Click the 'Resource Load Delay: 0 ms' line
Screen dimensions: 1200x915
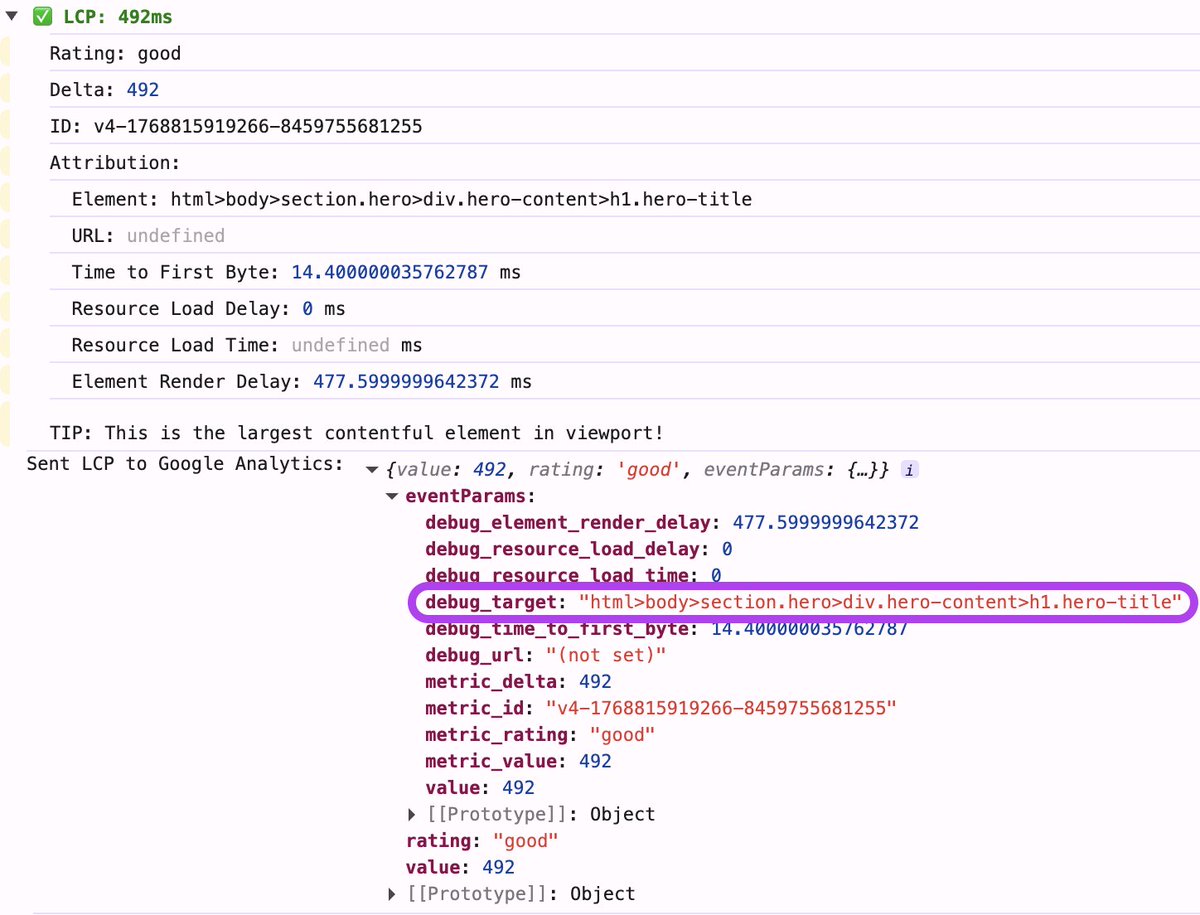208,308
